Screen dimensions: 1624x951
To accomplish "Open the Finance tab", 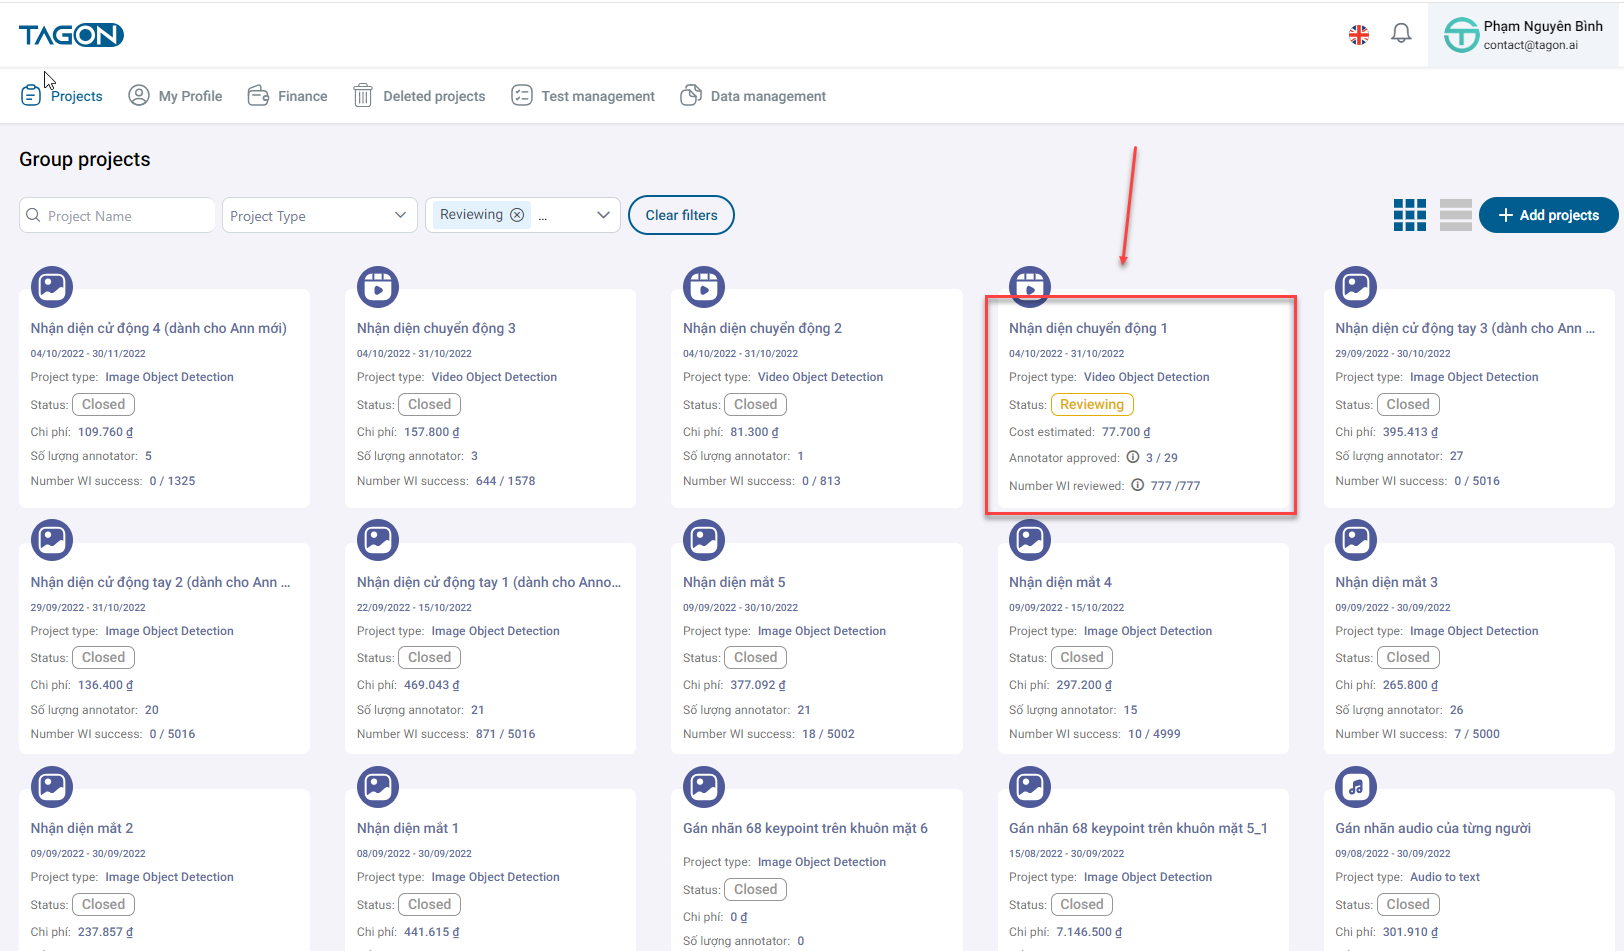I will tap(288, 96).
